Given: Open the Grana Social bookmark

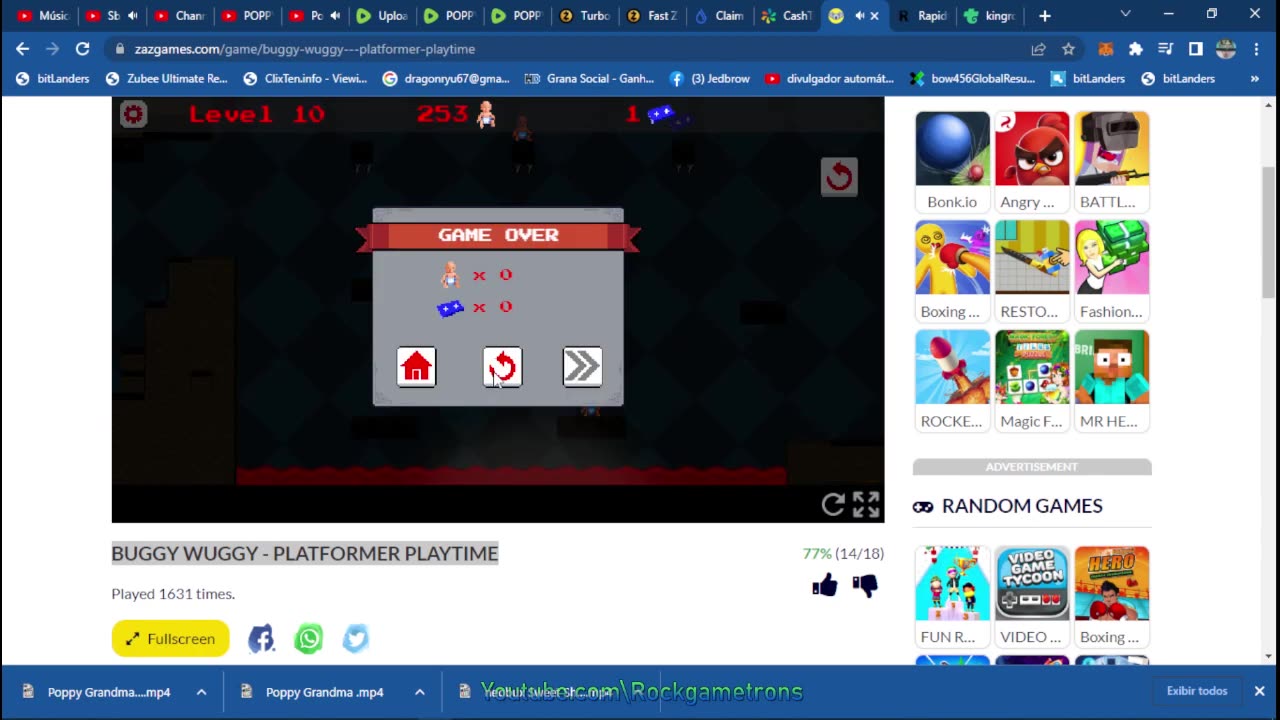Looking at the screenshot, I should click(589, 78).
